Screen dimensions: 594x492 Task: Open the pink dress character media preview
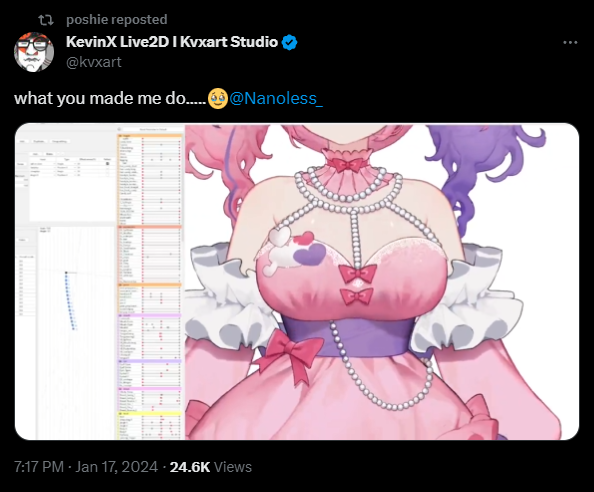[x=297, y=281]
